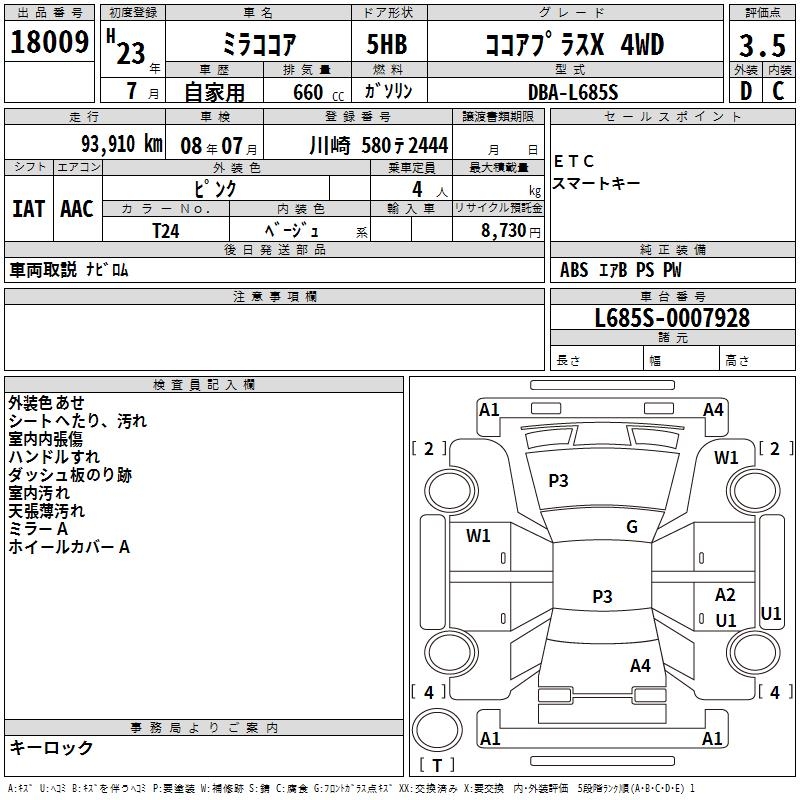Image resolution: width=800 pixels, height=800 pixels.
Task: Click the W1 mark on the left door
Action: (478, 536)
